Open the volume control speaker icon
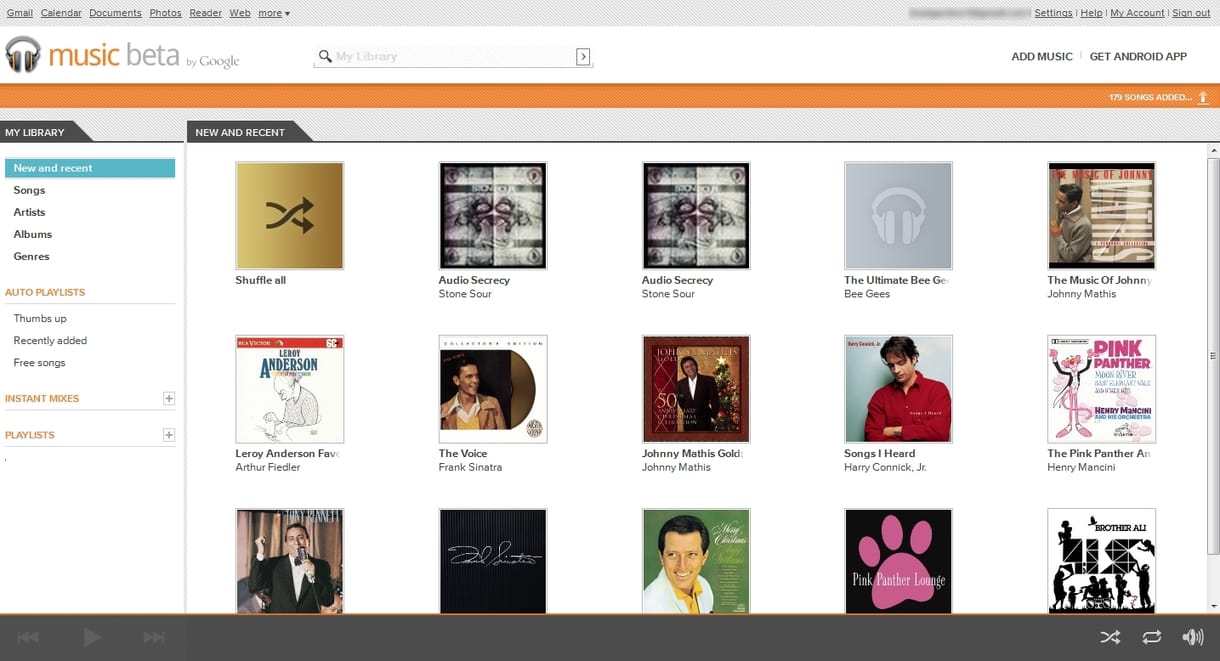This screenshot has width=1220, height=661. point(1193,637)
